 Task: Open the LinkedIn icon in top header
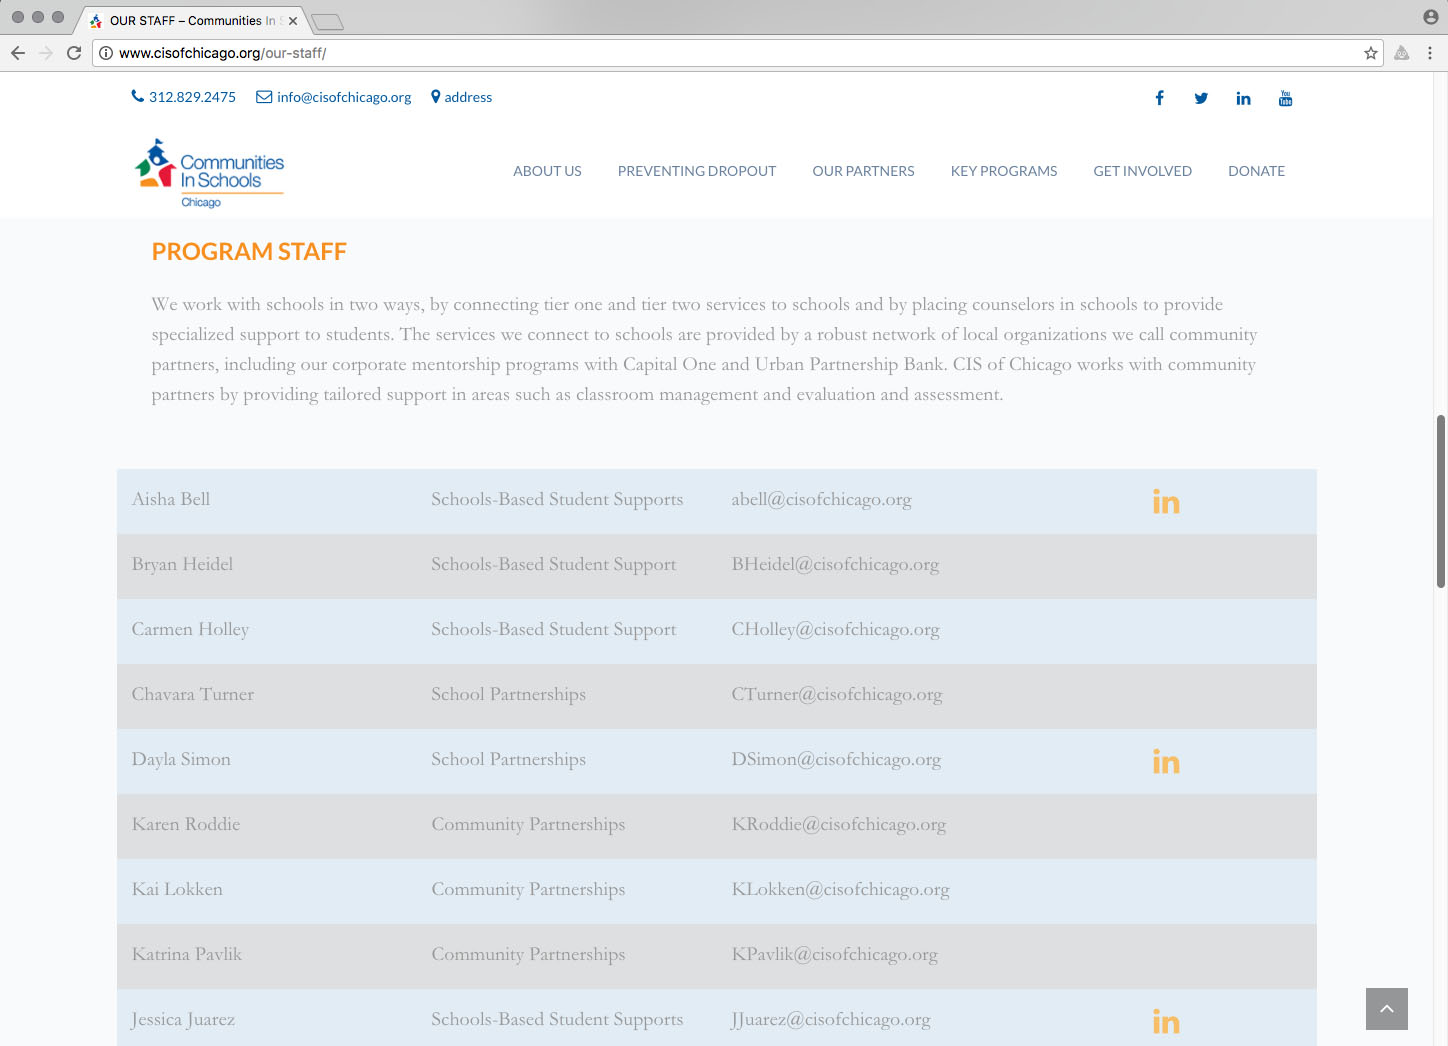point(1243,98)
